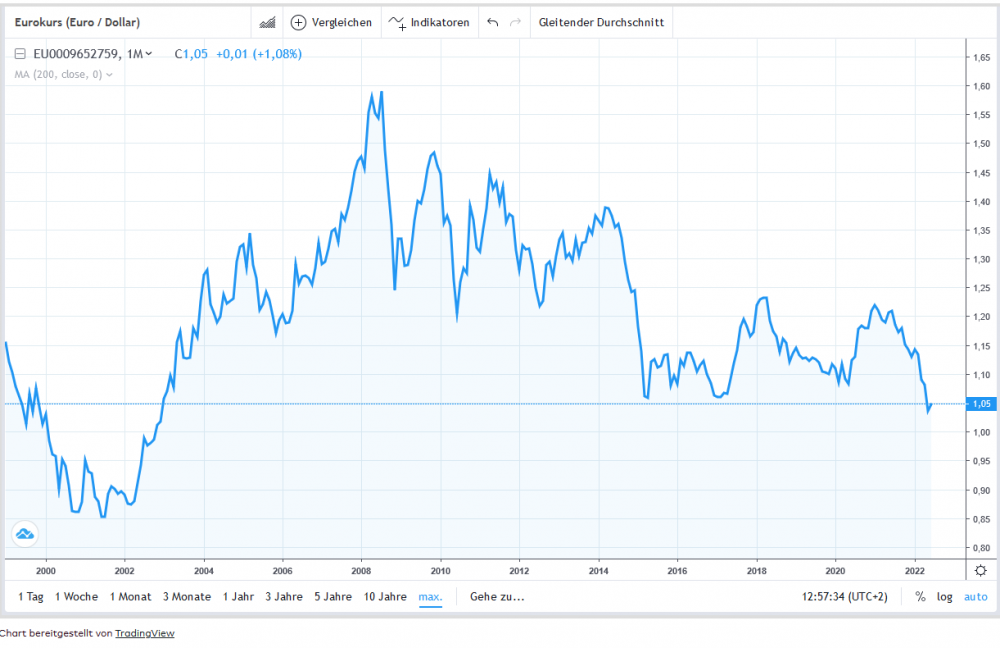Image resolution: width=1000 pixels, height=648 pixels.
Task: Set range to 1 Monat
Action: (131, 596)
